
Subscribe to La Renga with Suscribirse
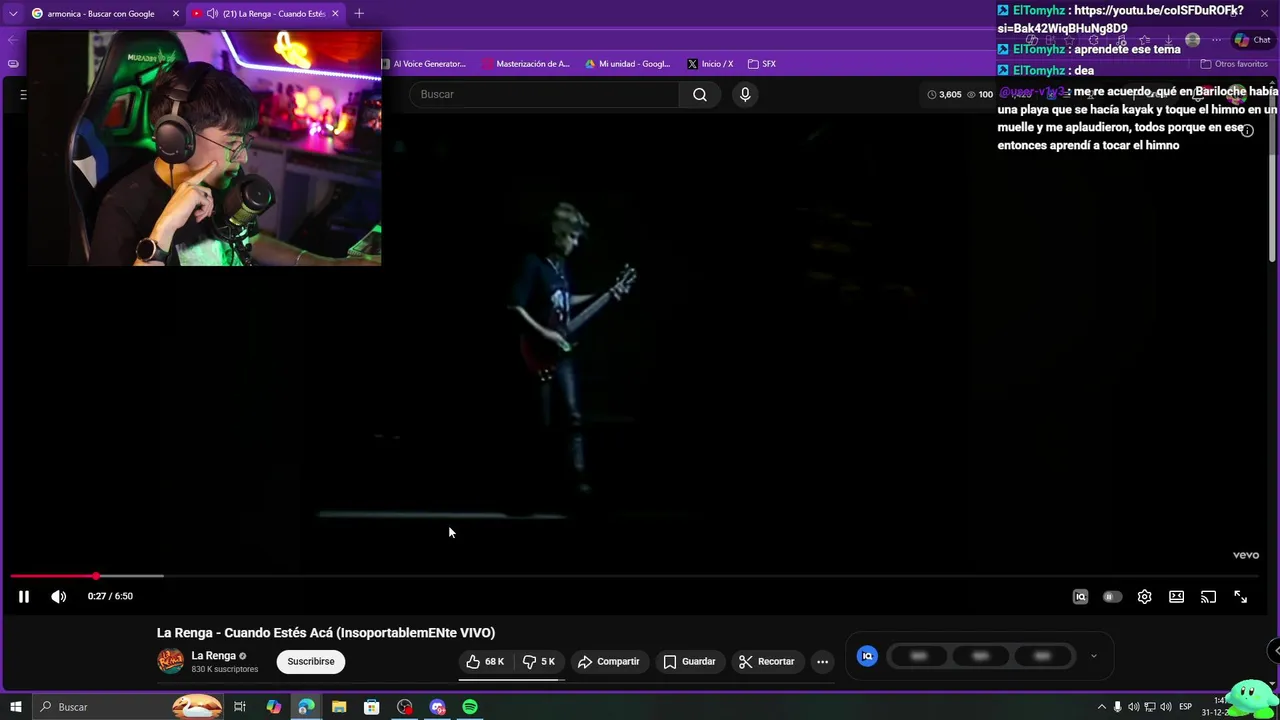[x=311, y=662]
